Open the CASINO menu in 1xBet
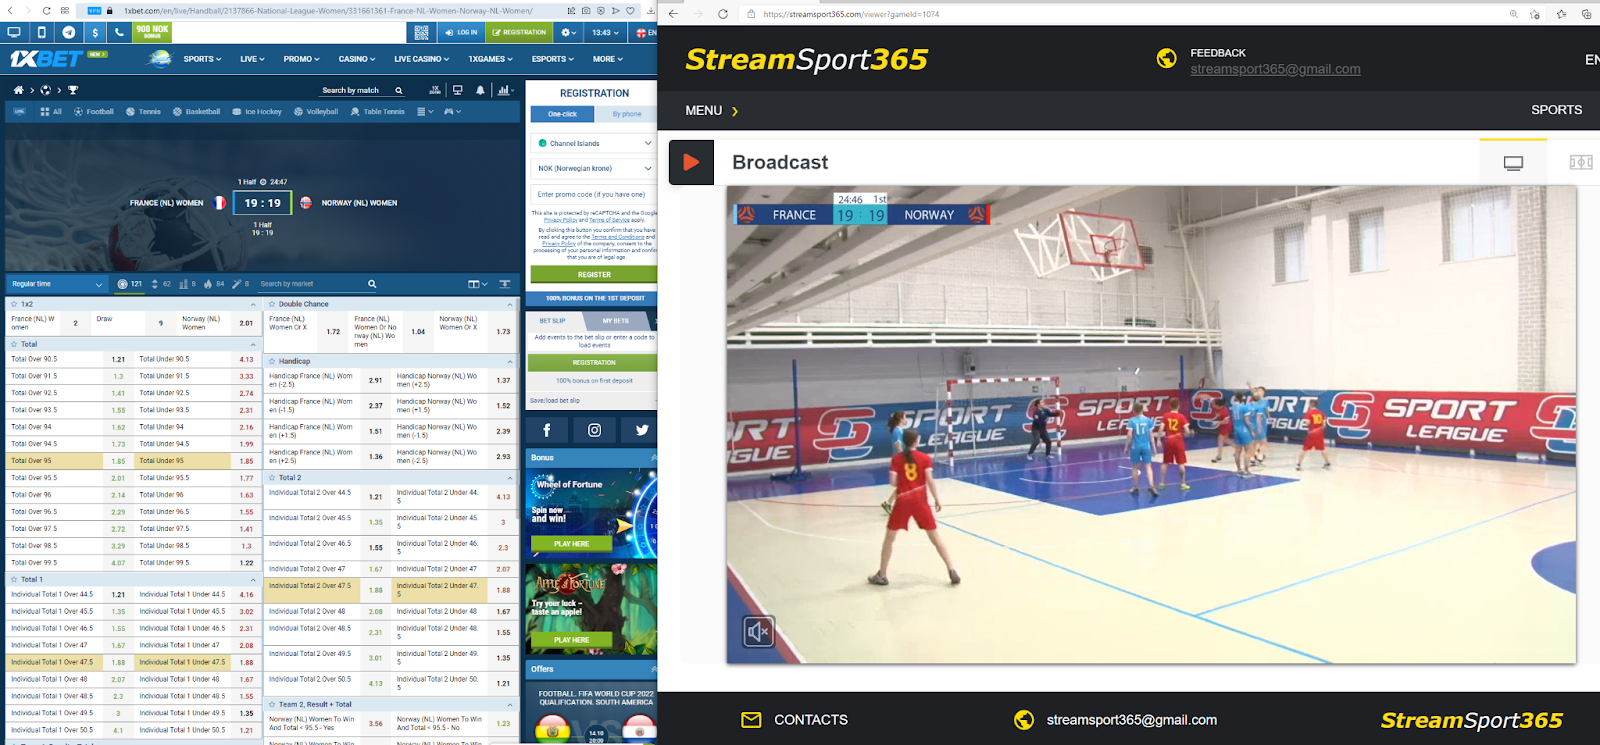 [357, 59]
